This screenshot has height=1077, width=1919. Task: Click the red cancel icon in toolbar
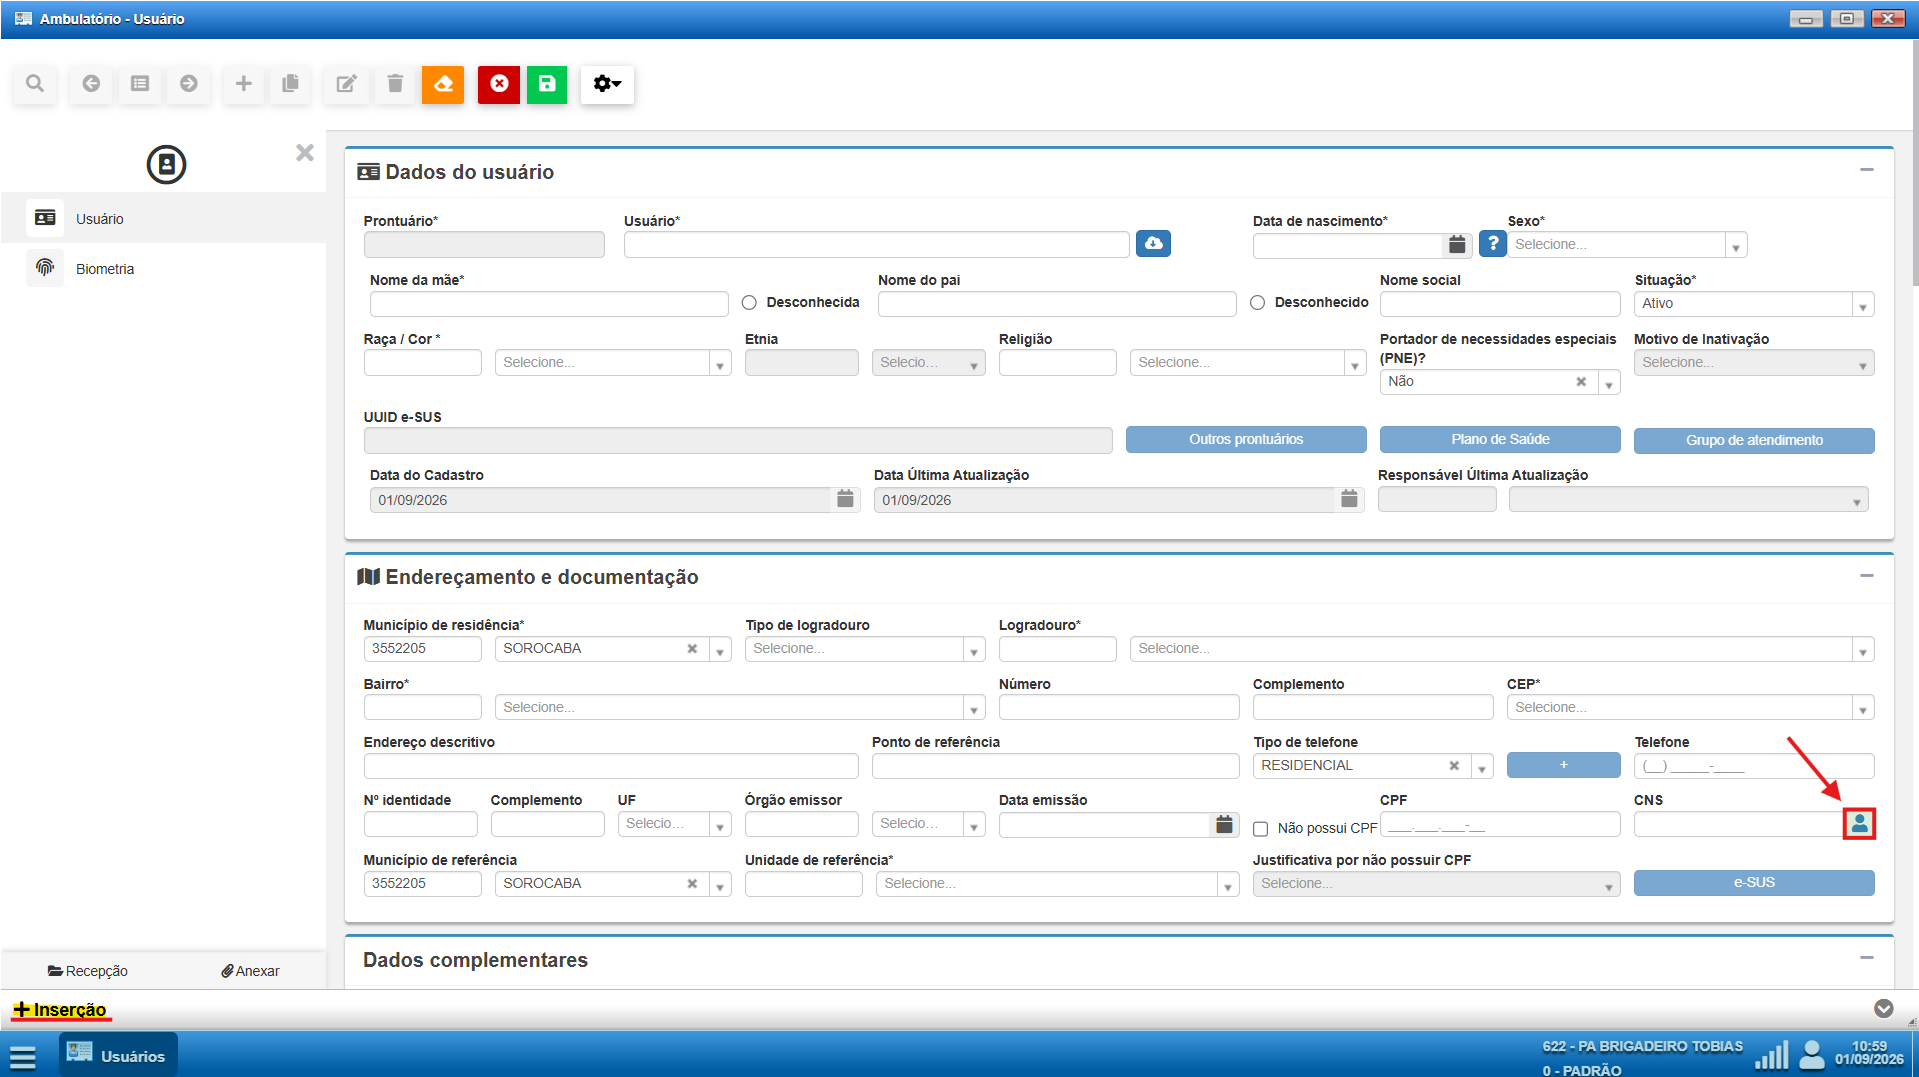coord(499,84)
